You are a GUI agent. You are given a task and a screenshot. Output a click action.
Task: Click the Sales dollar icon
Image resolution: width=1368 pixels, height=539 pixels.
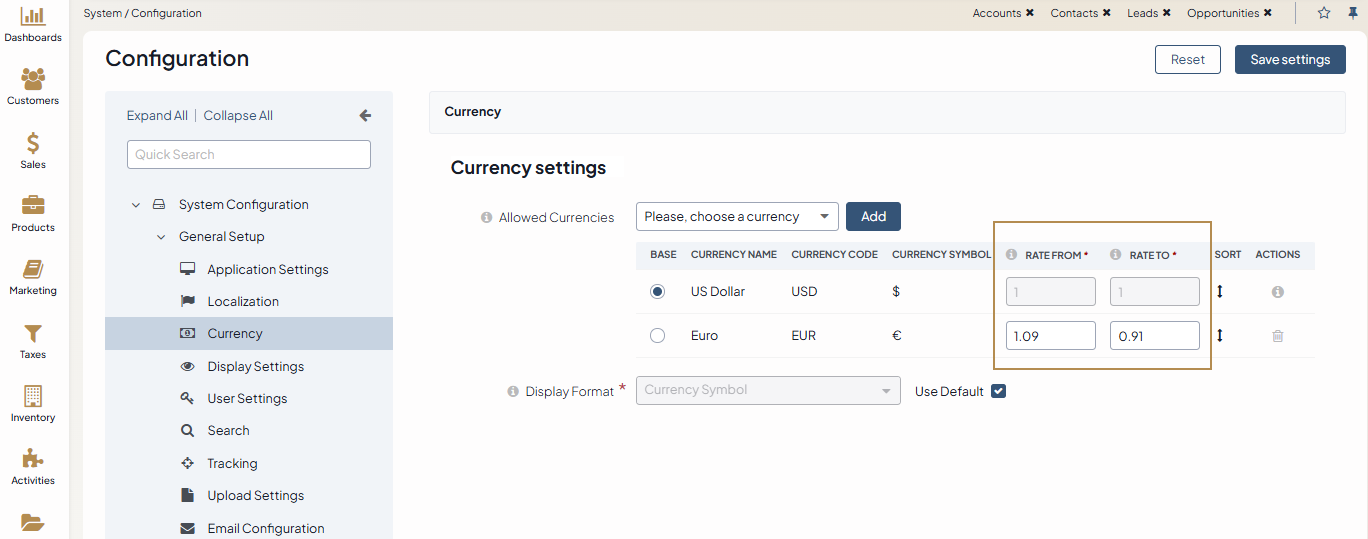(x=33, y=143)
